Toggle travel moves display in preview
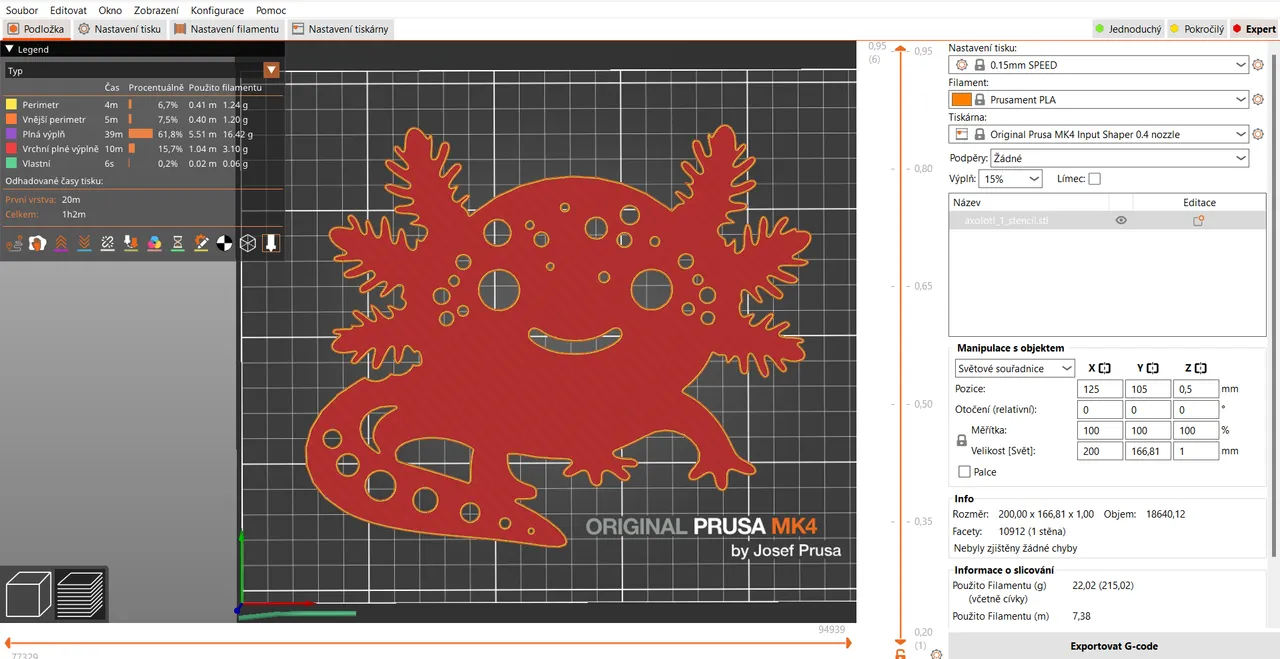This screenshot has height=659, width=1280. point(14,242)
